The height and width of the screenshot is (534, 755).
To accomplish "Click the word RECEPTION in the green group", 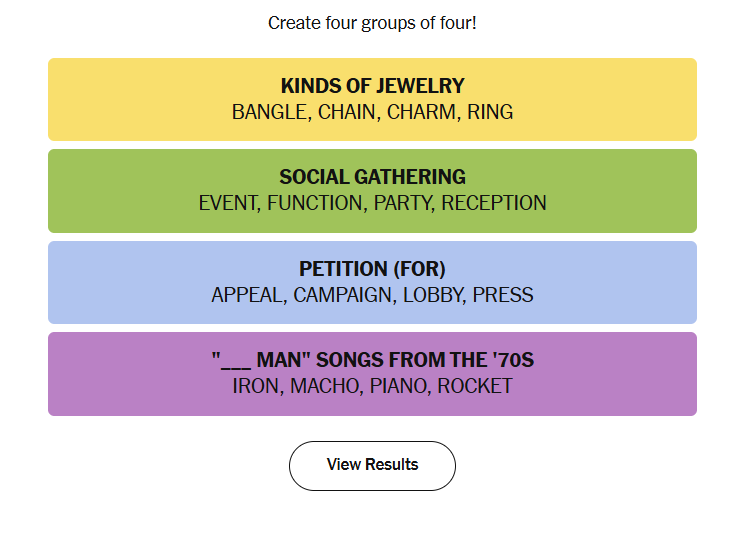I will click(x=494, y=203).
